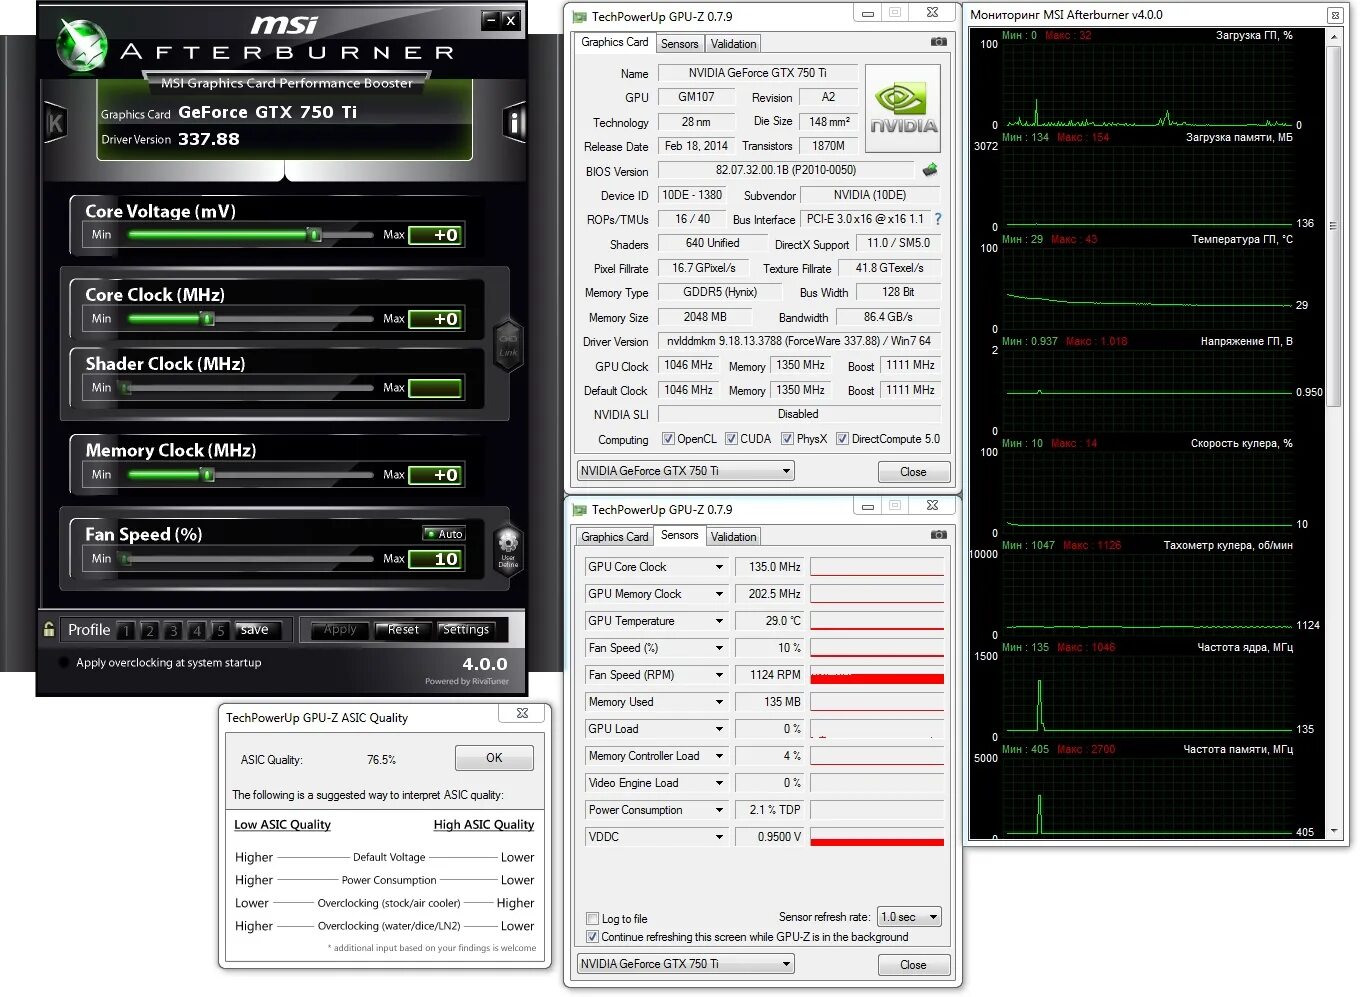Click the MSI Afterburner dragon logo

[81, 46]
